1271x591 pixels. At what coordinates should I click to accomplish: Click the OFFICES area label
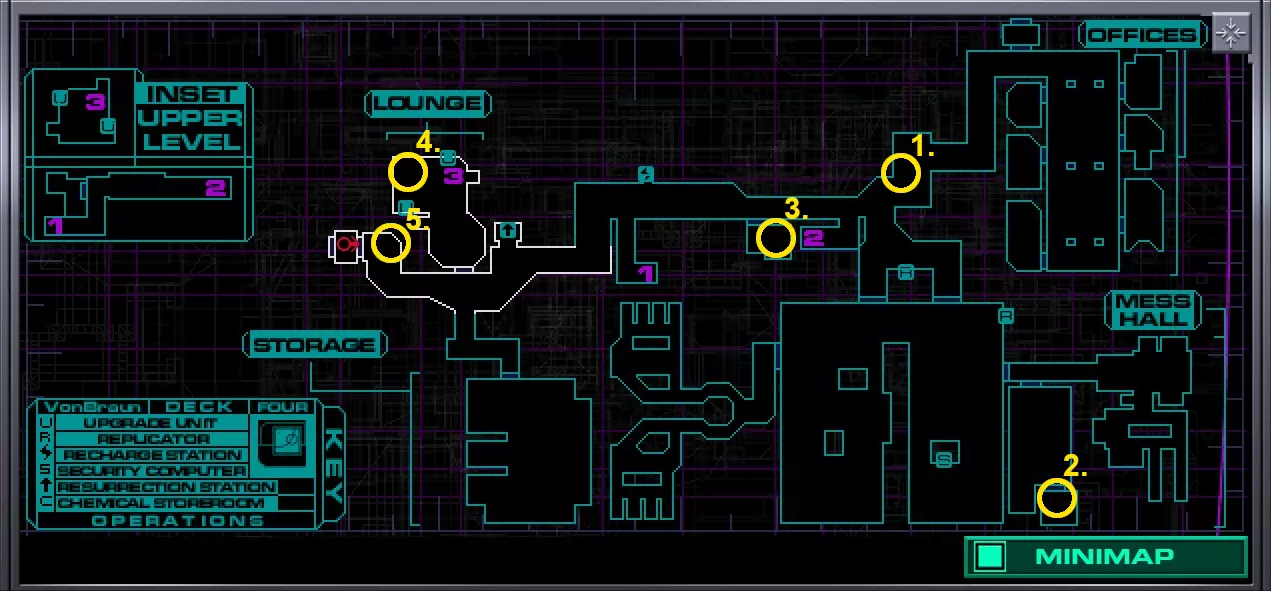click(x=1143, y=35)
